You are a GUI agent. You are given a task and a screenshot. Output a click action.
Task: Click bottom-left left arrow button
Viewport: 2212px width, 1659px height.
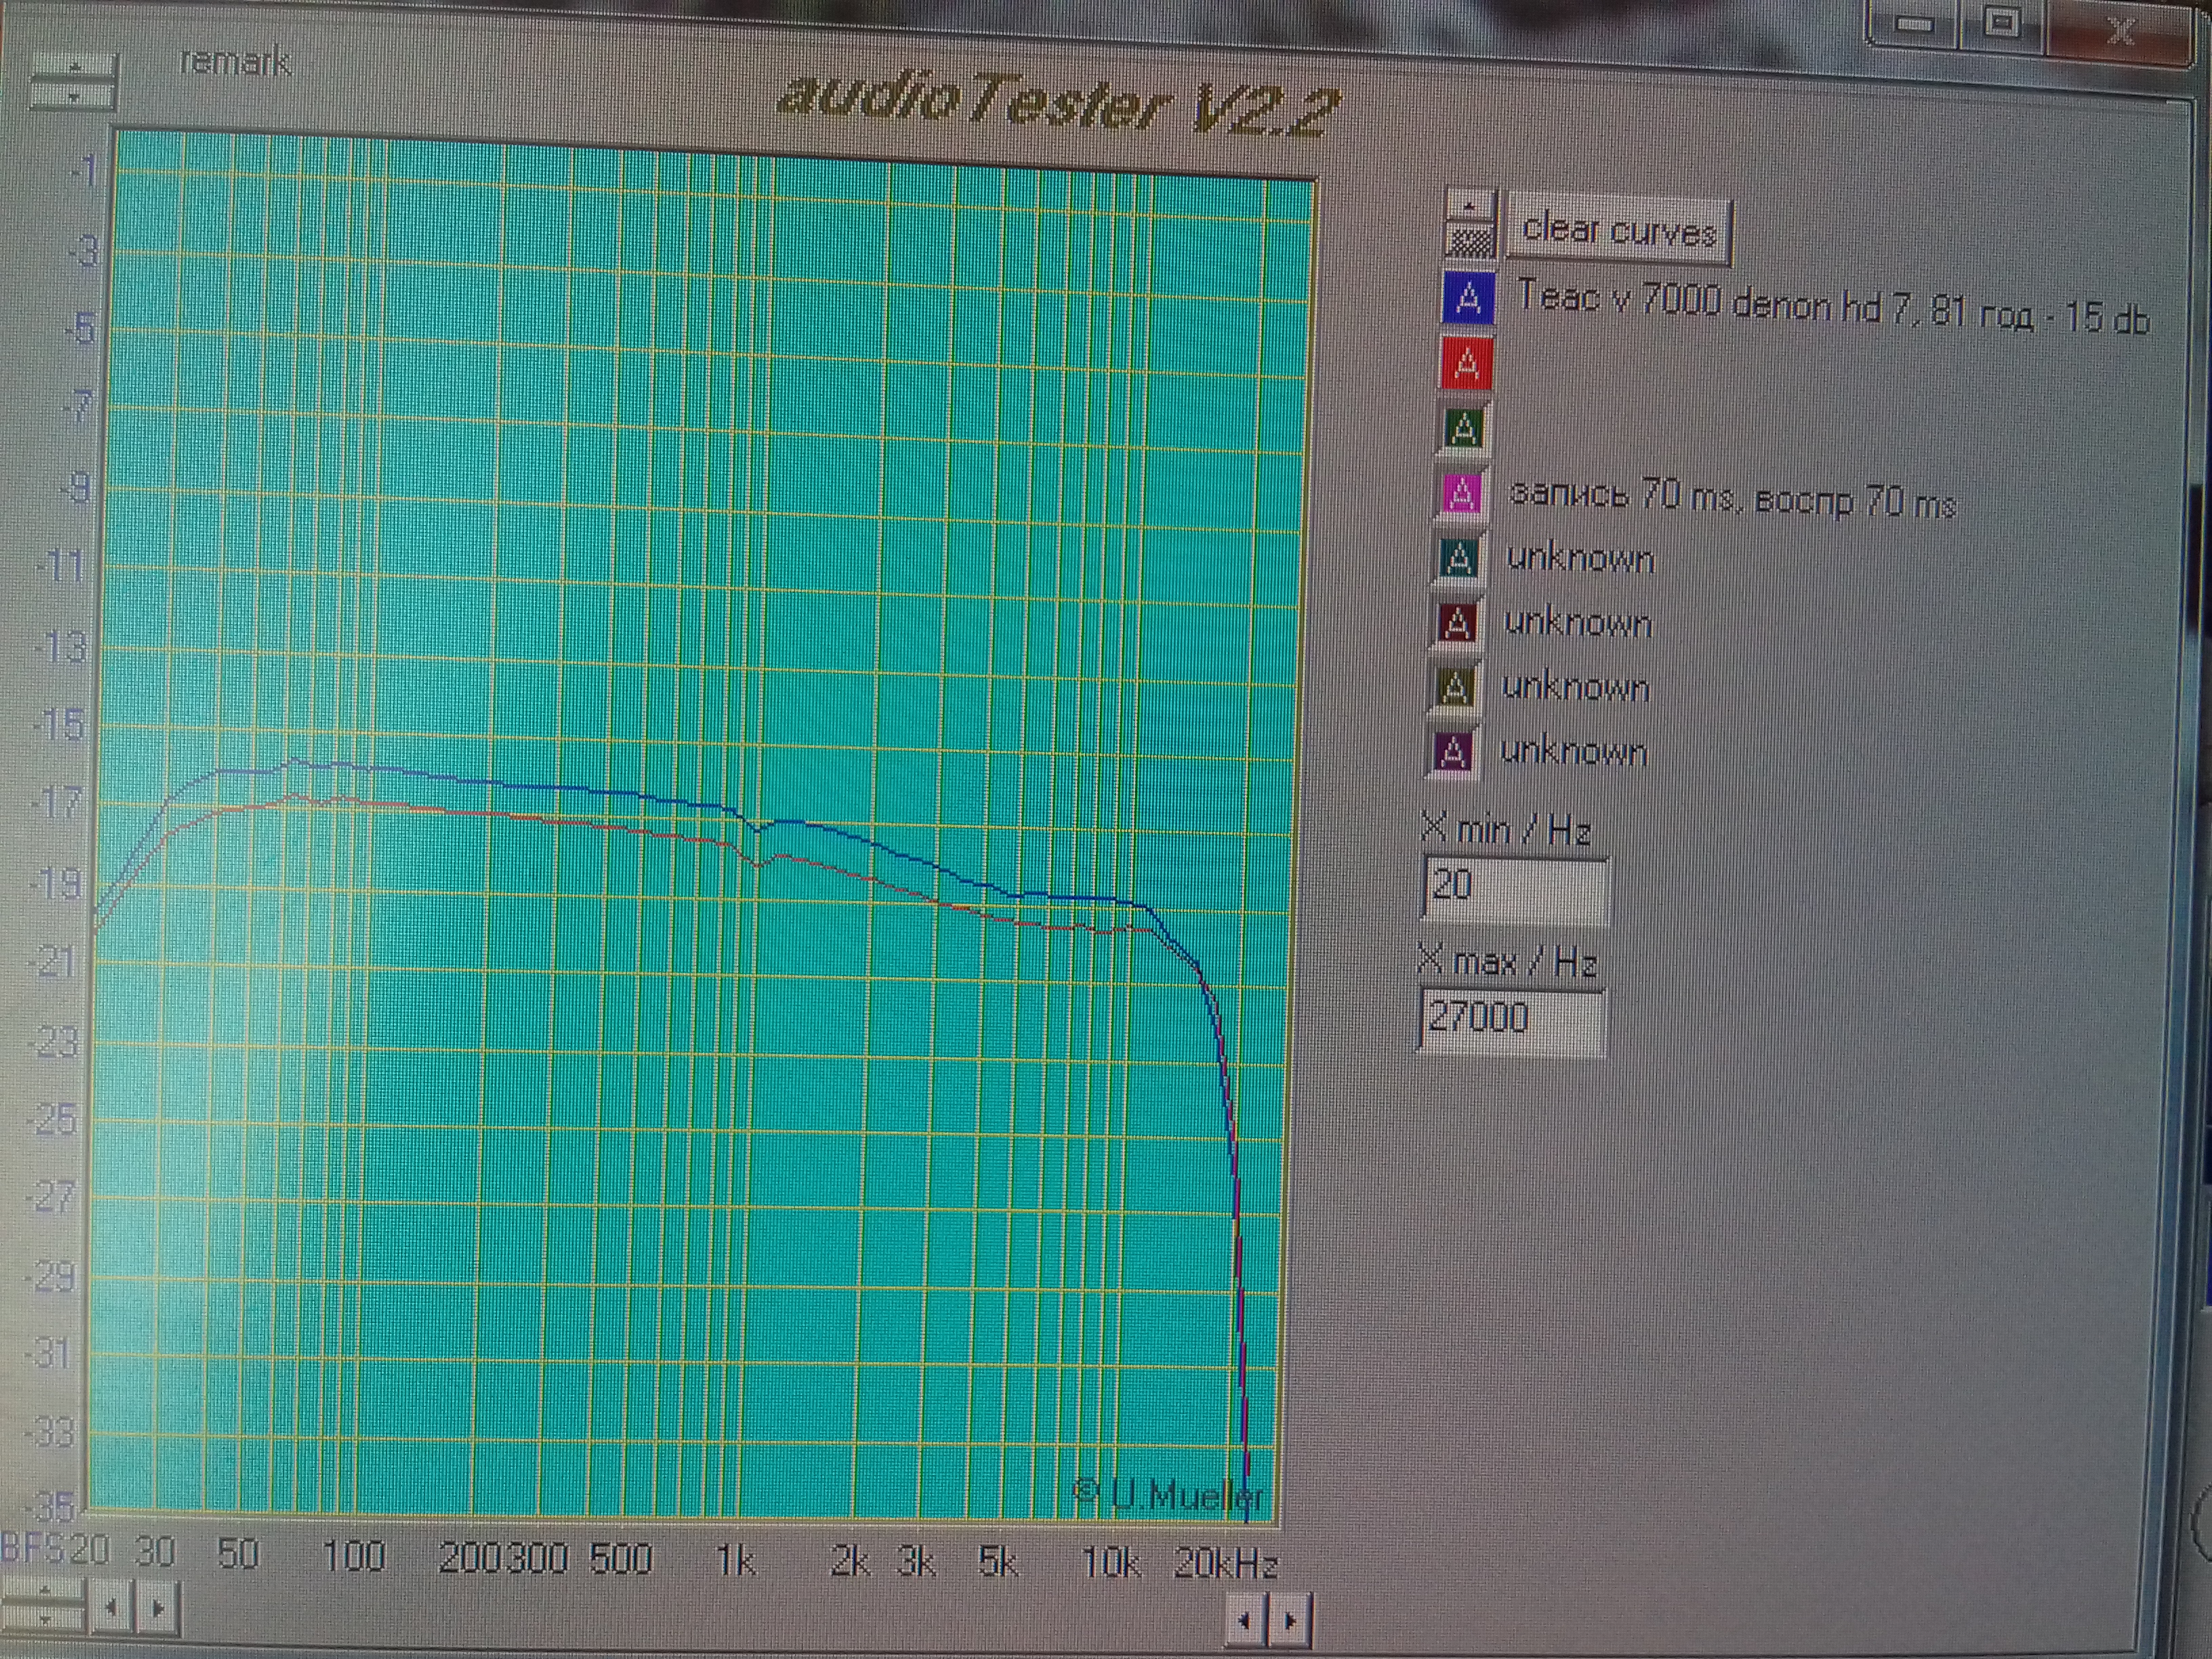tap(112, 1608)
